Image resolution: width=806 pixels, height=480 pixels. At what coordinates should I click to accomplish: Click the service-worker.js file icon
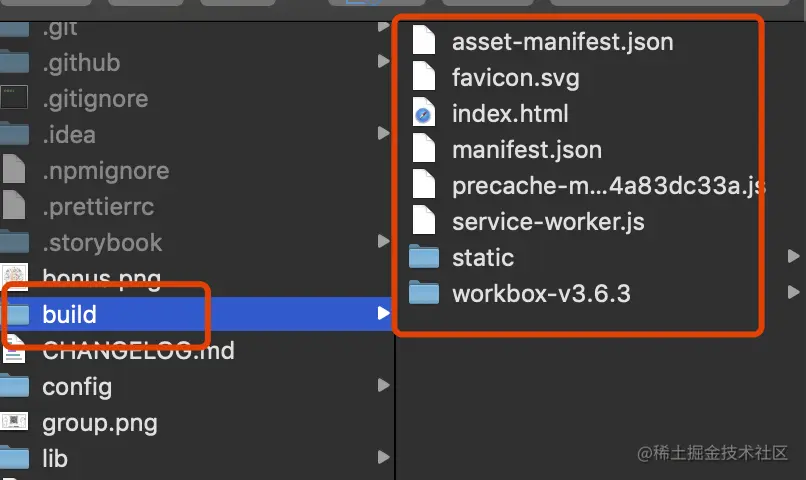pyautogui.click(x=424, y=220)
